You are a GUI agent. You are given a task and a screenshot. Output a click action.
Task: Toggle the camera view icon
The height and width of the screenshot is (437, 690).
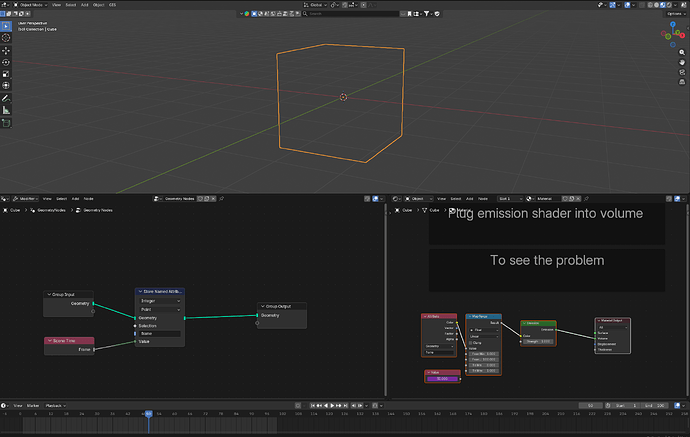click(x=682, y=72)
